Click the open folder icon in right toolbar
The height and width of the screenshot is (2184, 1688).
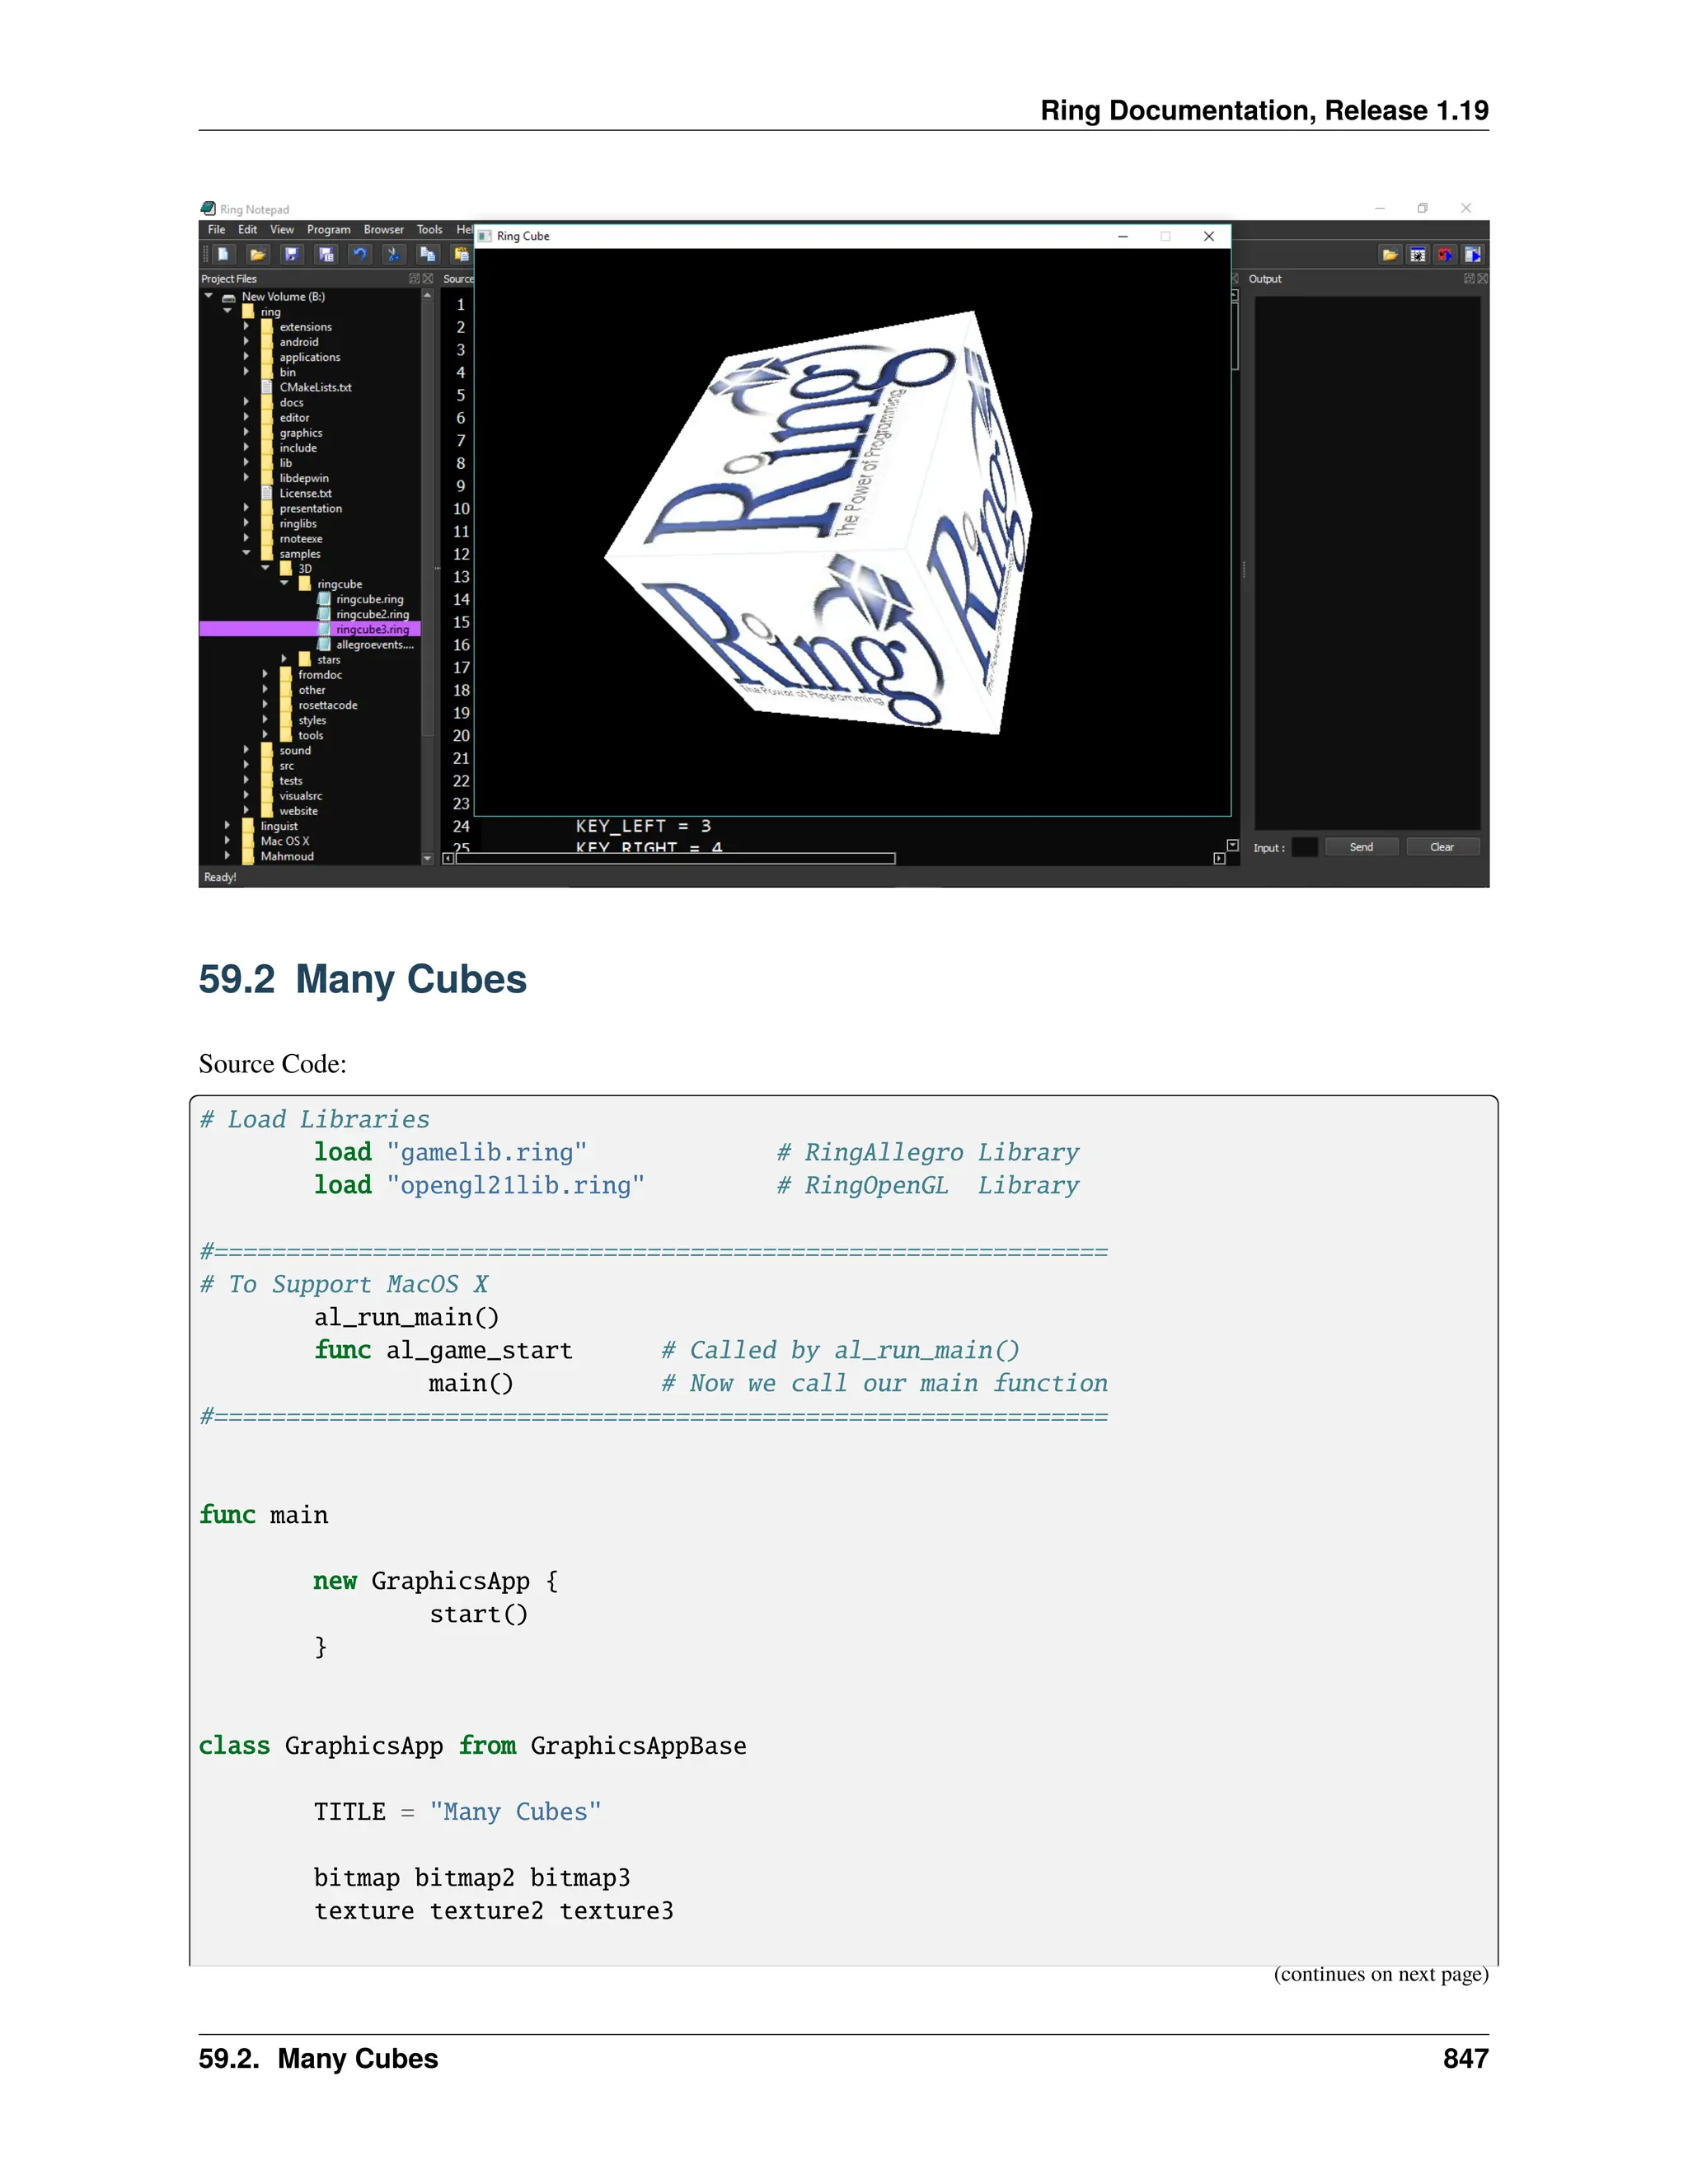point(1390,255)
